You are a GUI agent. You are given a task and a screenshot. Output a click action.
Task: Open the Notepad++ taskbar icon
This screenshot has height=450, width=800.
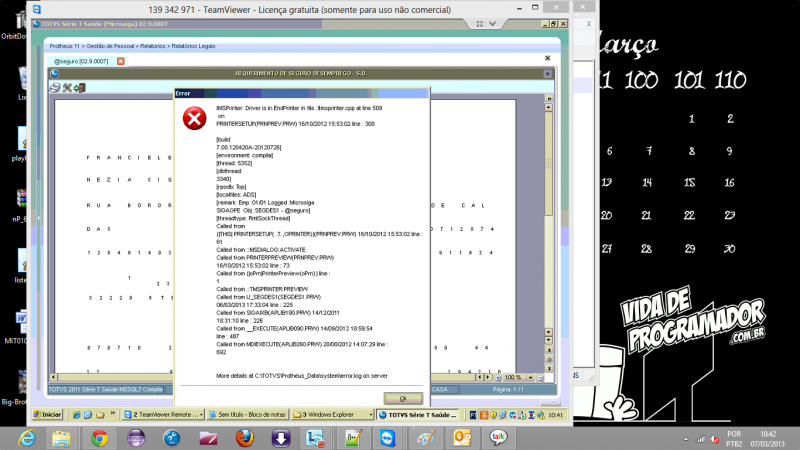[353, 438]
